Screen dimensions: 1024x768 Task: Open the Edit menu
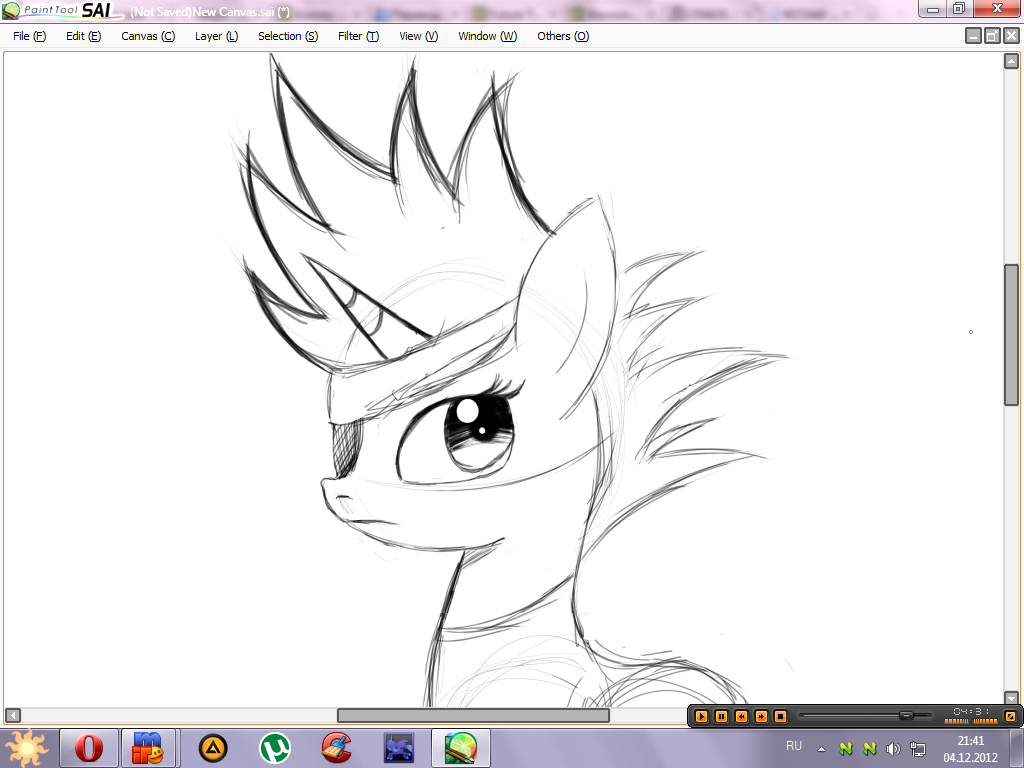coord(84,36)
